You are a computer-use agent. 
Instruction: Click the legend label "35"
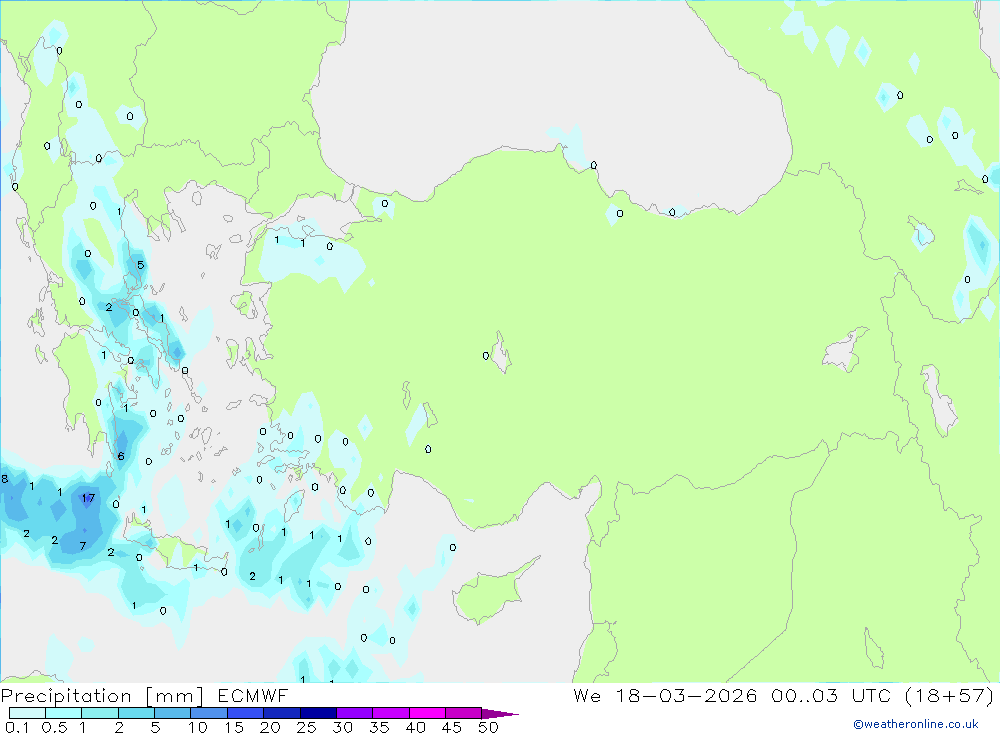[x=379, y=727]
